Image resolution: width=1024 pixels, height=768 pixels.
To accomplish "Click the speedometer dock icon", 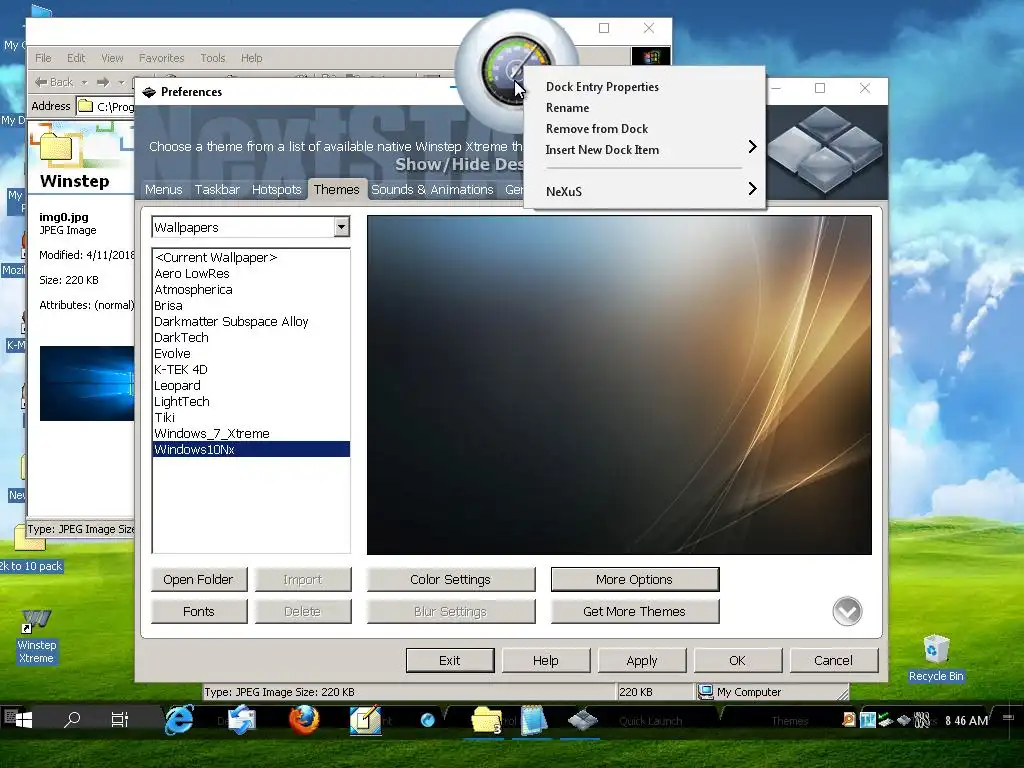I will click(515, 71).
